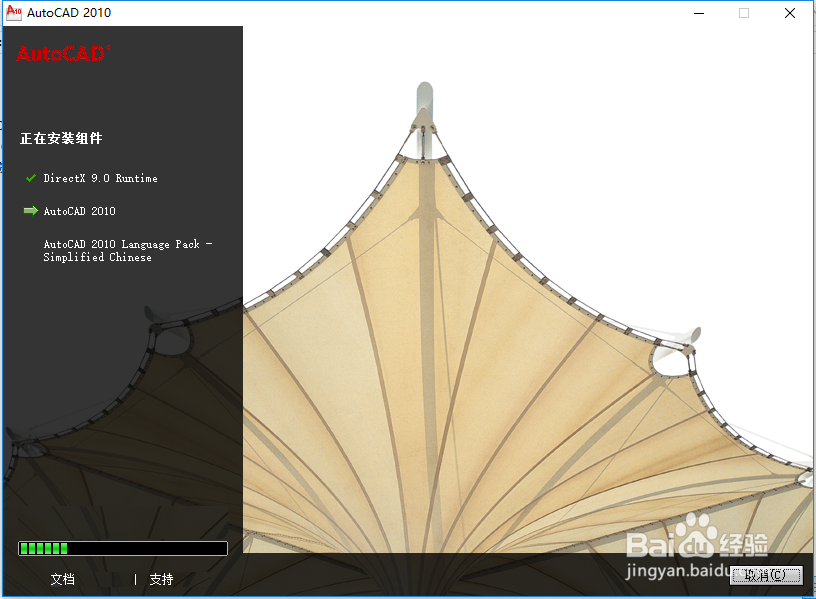
Task: Open the 支持 support link
Action: pyautogui.click(x=160, y=579)
